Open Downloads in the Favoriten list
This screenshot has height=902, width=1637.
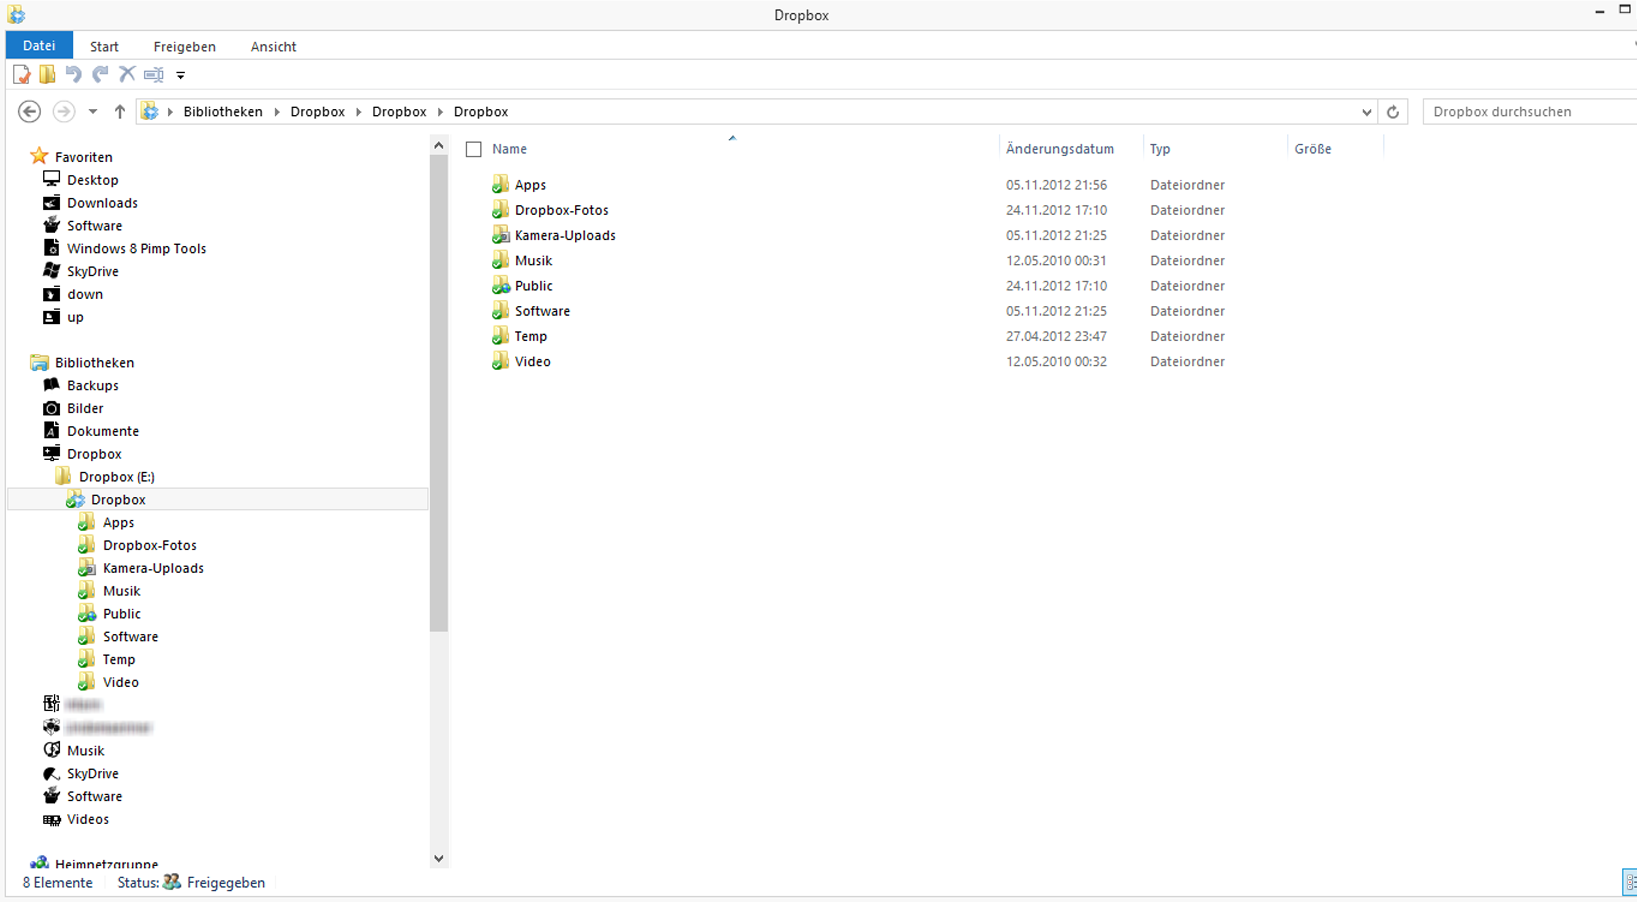click(x=102, y=203)
